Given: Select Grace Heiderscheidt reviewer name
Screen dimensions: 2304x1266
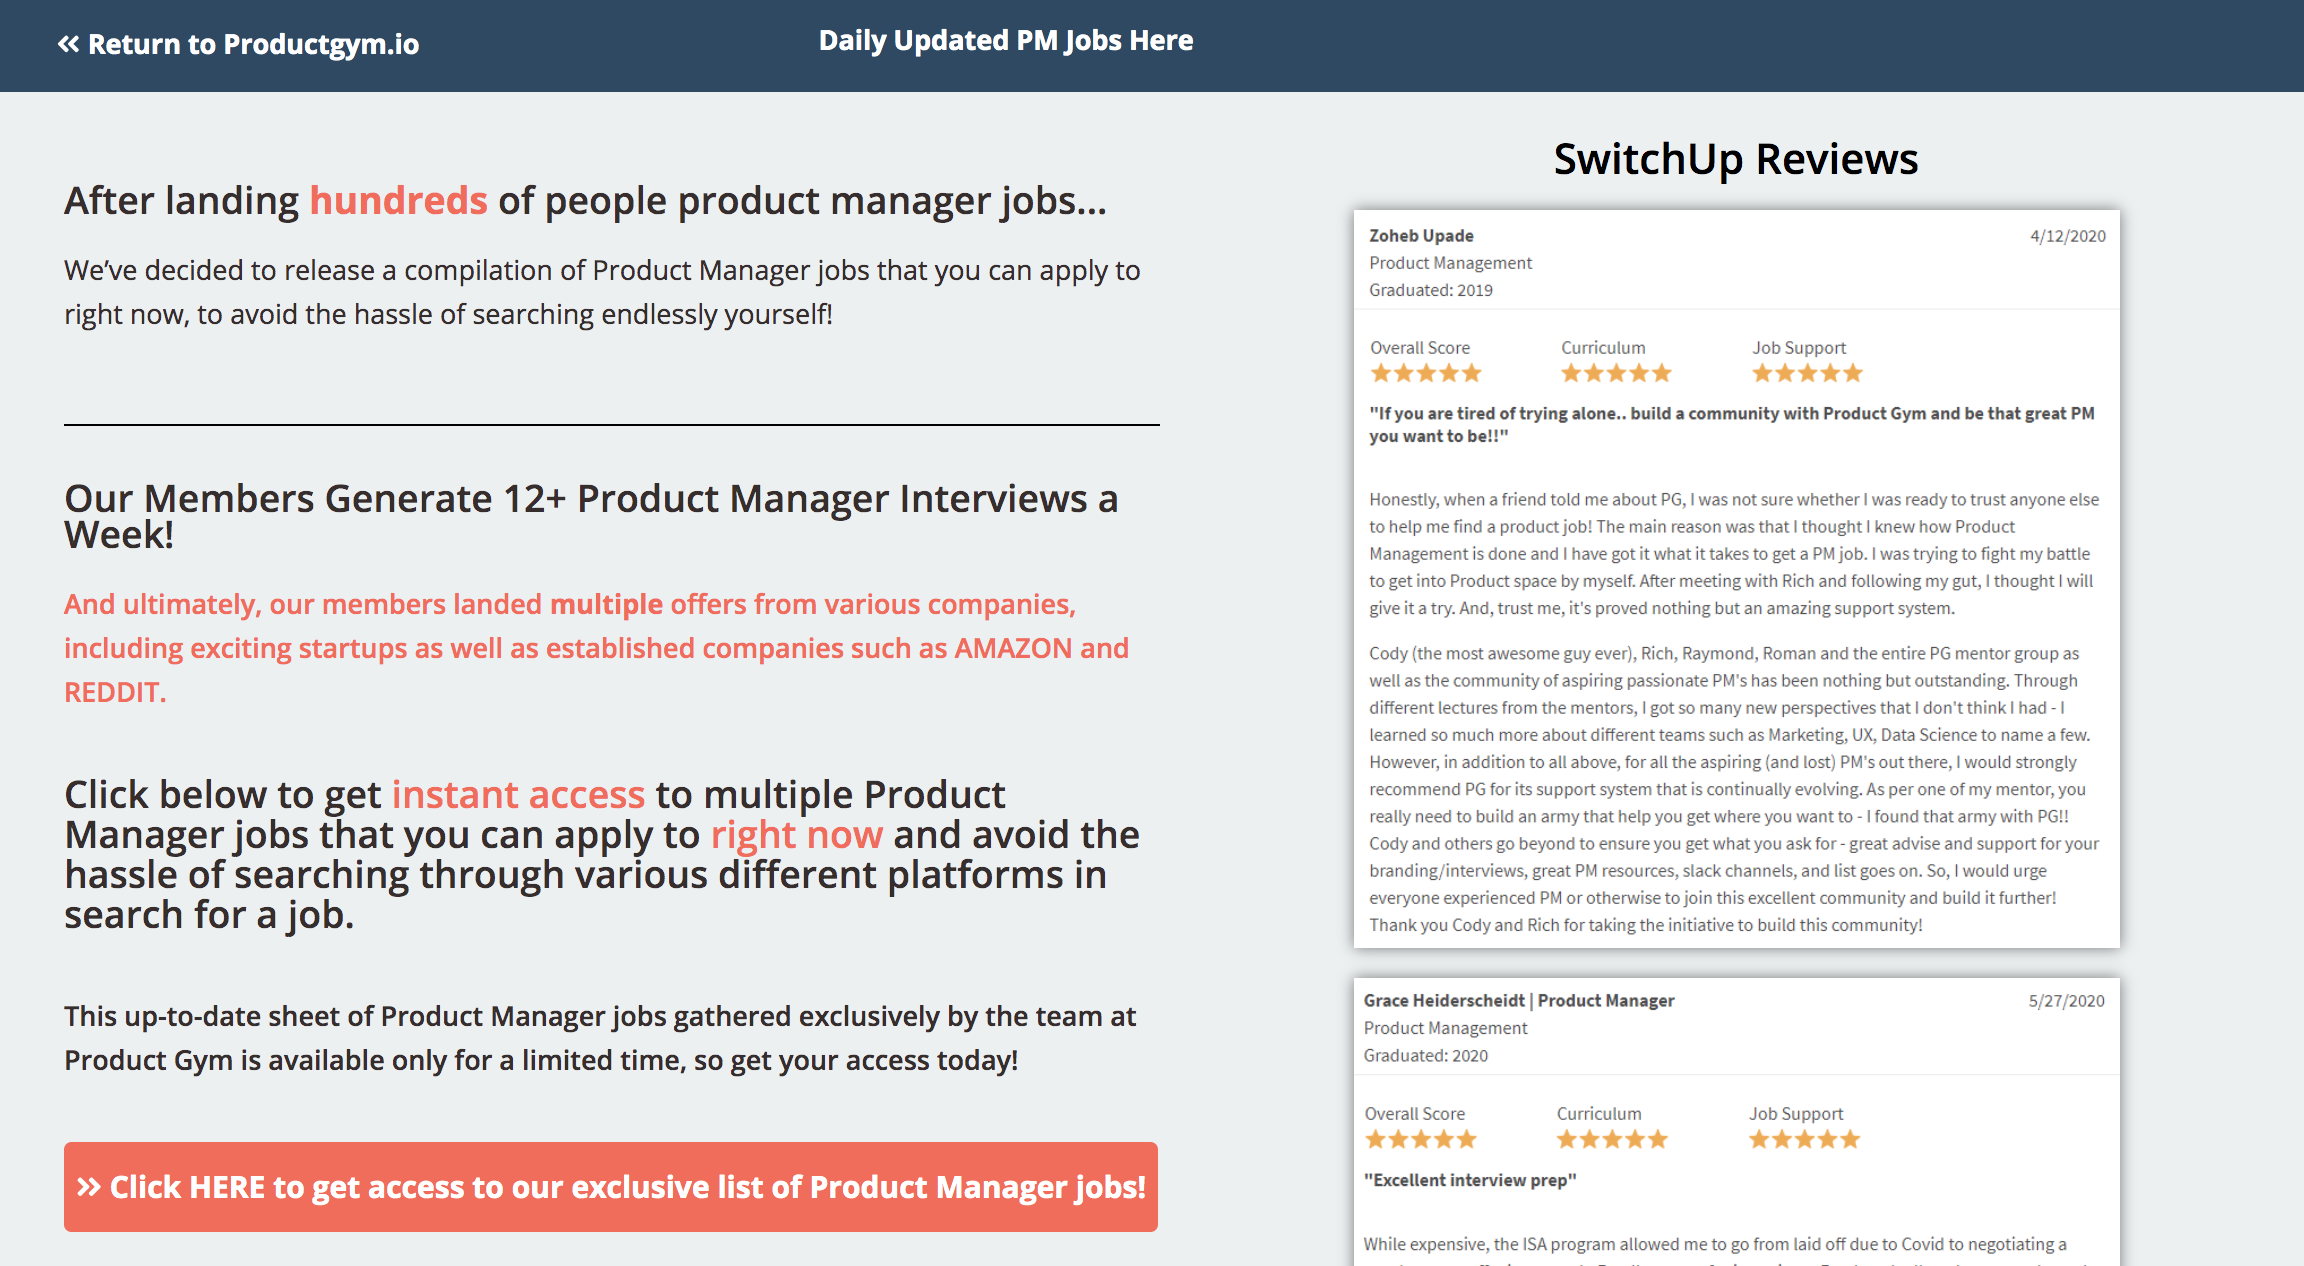Looking at the screenshot, I should pyautogui.click(x=1444, y=1001).
